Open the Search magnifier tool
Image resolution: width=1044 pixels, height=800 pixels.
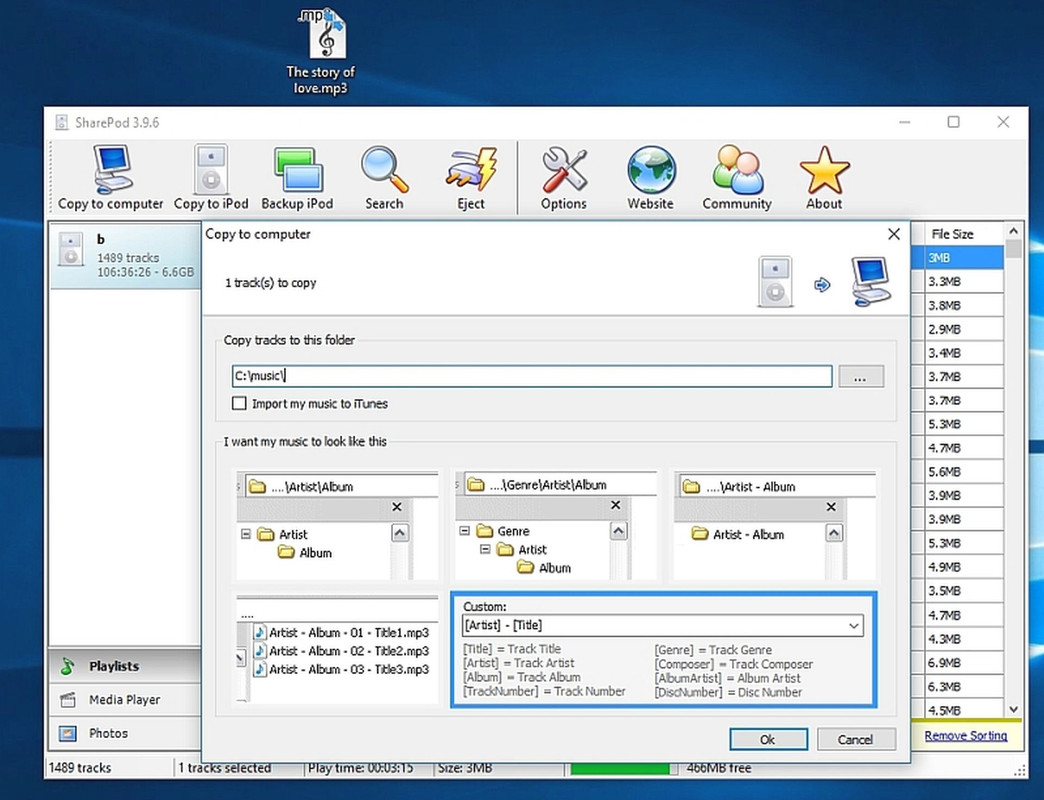click(384, 178)
